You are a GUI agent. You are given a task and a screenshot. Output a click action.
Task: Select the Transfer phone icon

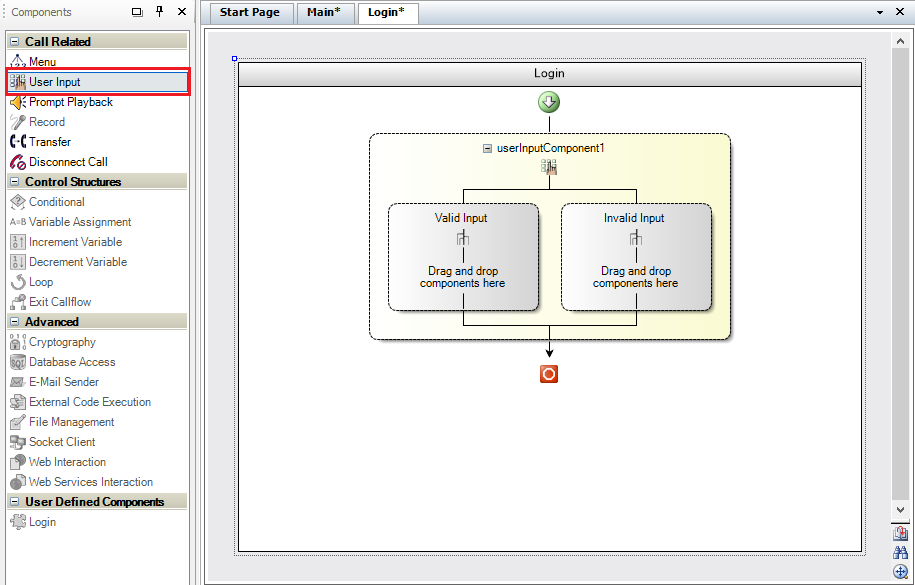pos(18,141)
